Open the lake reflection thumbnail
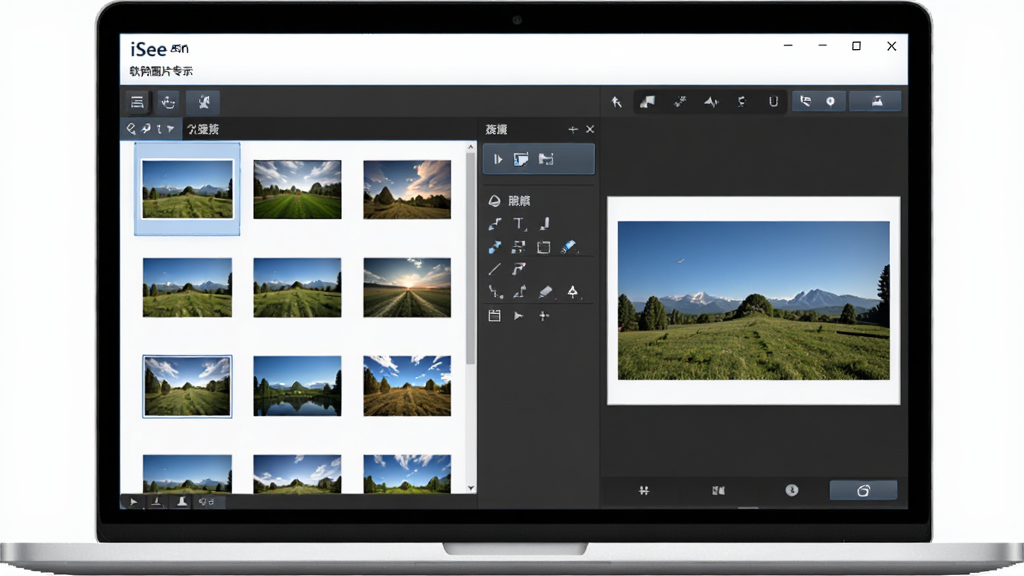This screenshot has height=576, width=1024. point(297,386)
